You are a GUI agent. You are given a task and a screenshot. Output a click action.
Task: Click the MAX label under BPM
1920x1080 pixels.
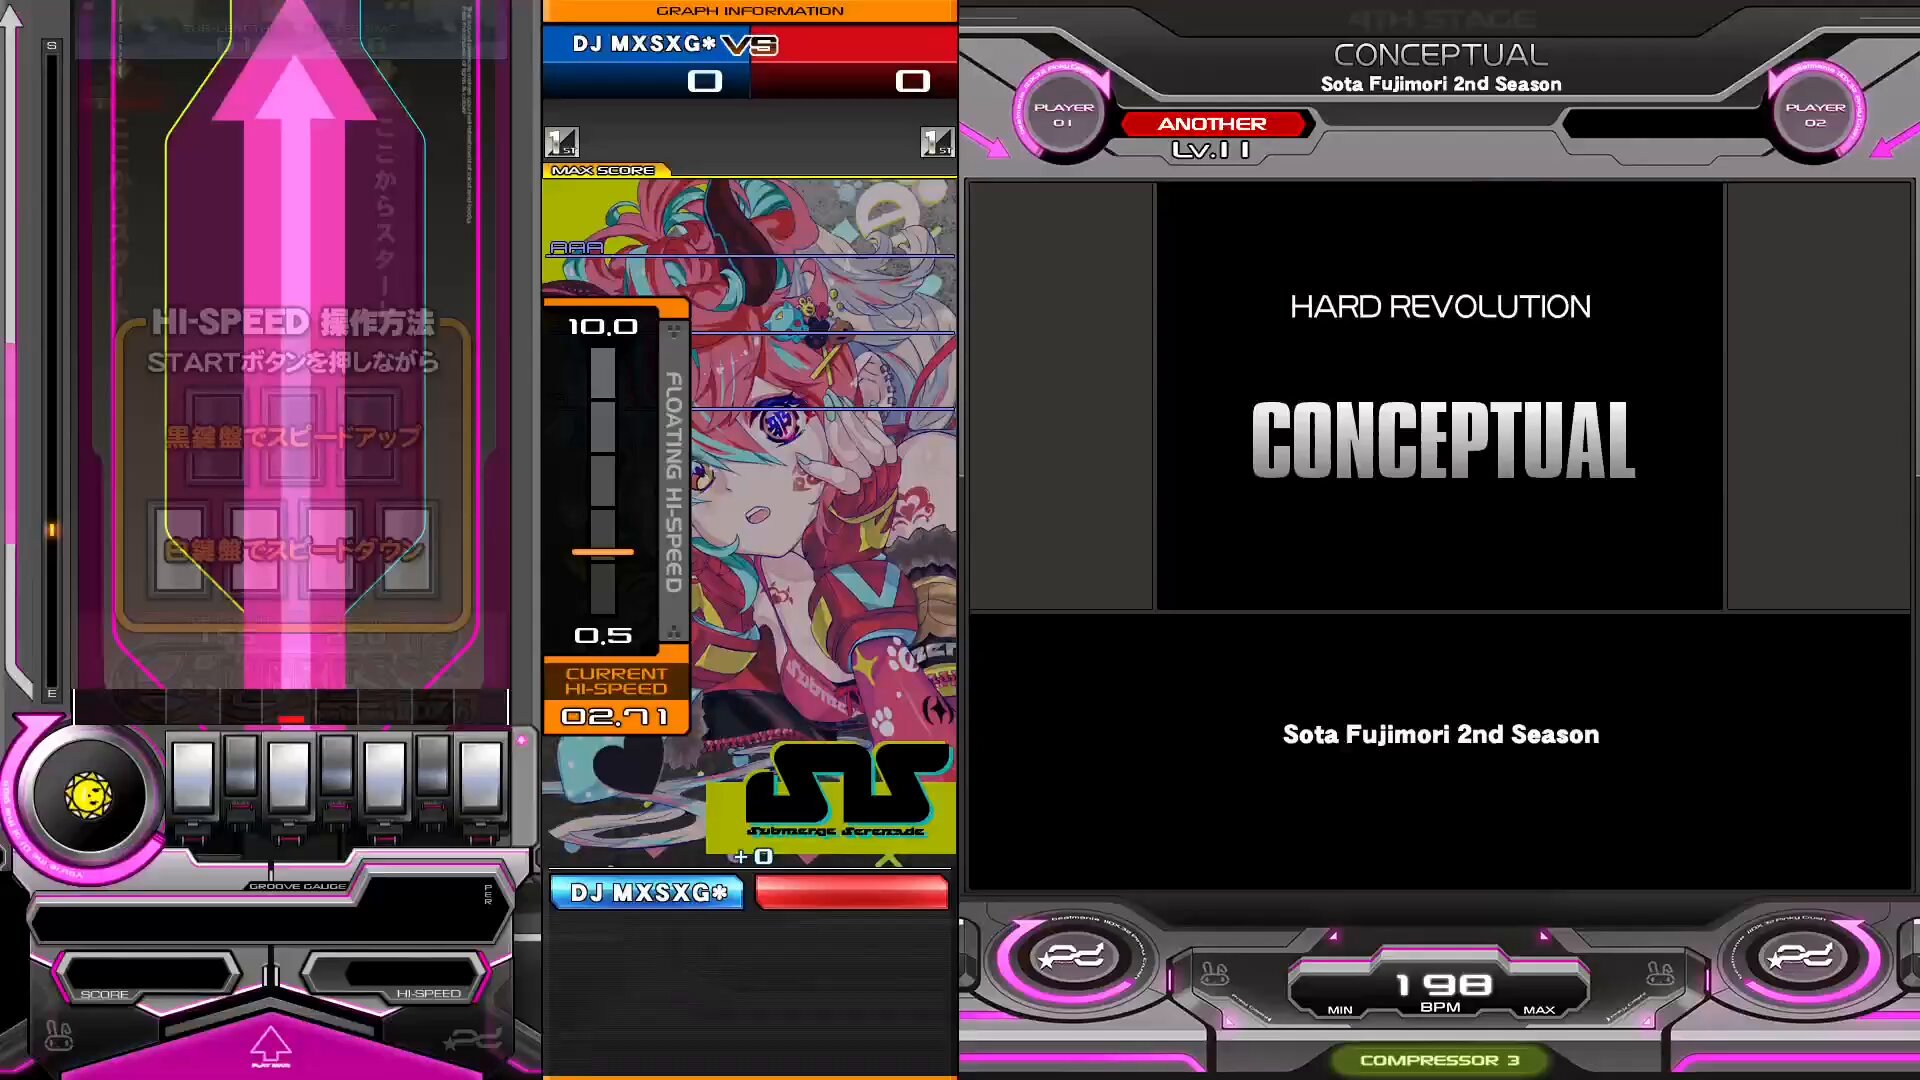tap(1539, 1010)
